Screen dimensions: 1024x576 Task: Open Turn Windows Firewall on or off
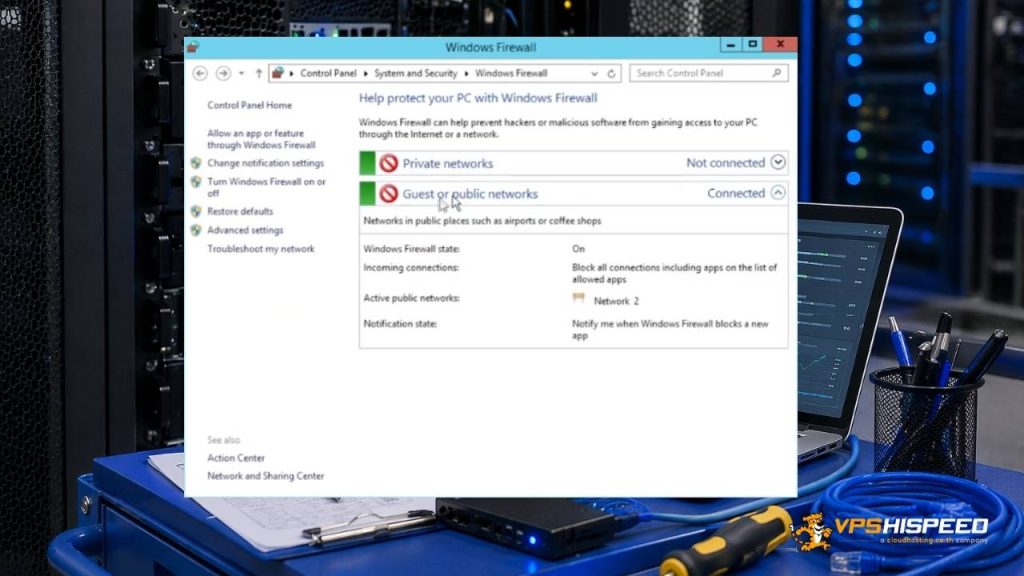266,187
